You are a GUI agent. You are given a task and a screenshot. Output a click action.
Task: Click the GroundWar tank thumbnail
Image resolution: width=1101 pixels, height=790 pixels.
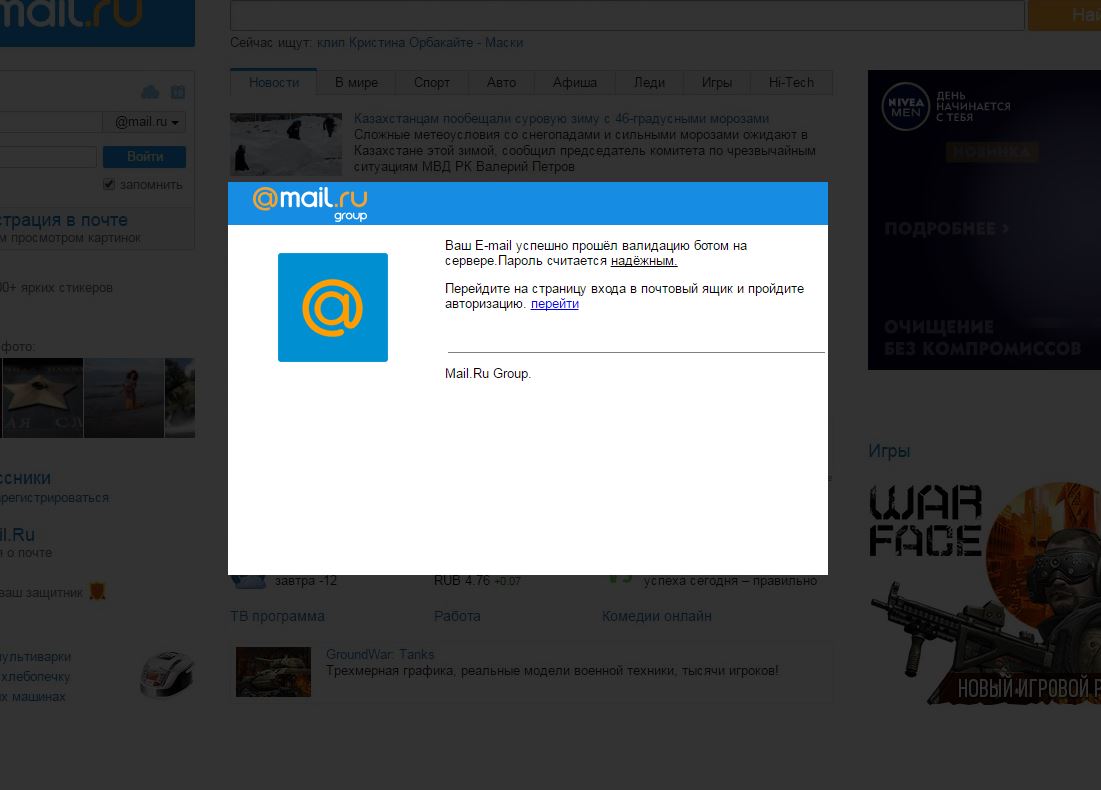coord(273,672)
